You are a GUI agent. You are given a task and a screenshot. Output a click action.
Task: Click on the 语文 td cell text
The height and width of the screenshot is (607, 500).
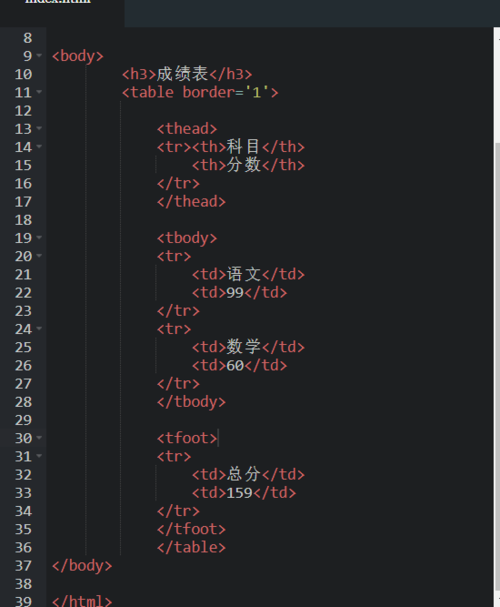pyautogui.click(x=243, y=274)
